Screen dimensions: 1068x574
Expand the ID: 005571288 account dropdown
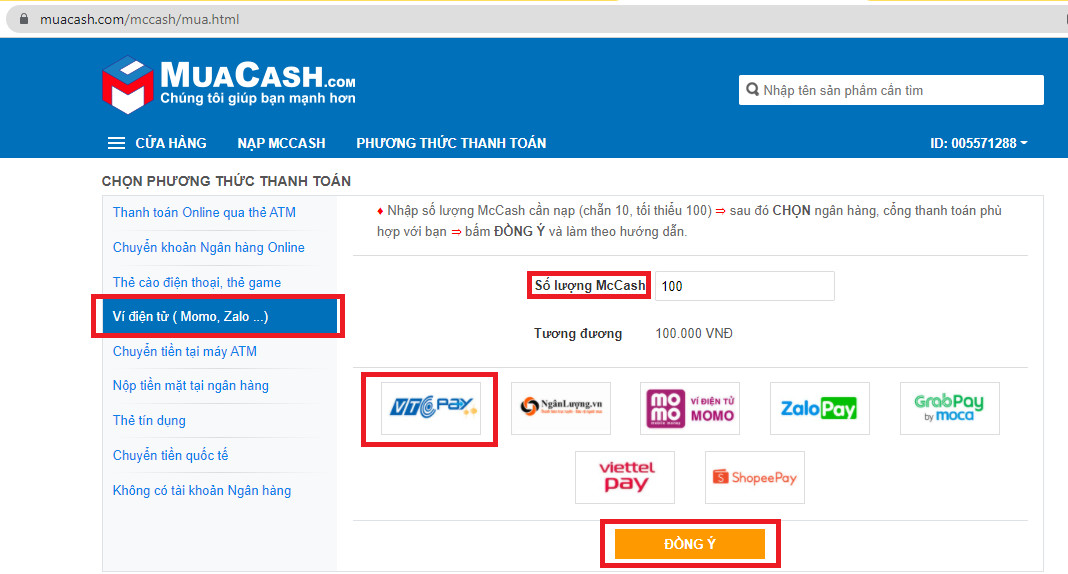[979, 143]
